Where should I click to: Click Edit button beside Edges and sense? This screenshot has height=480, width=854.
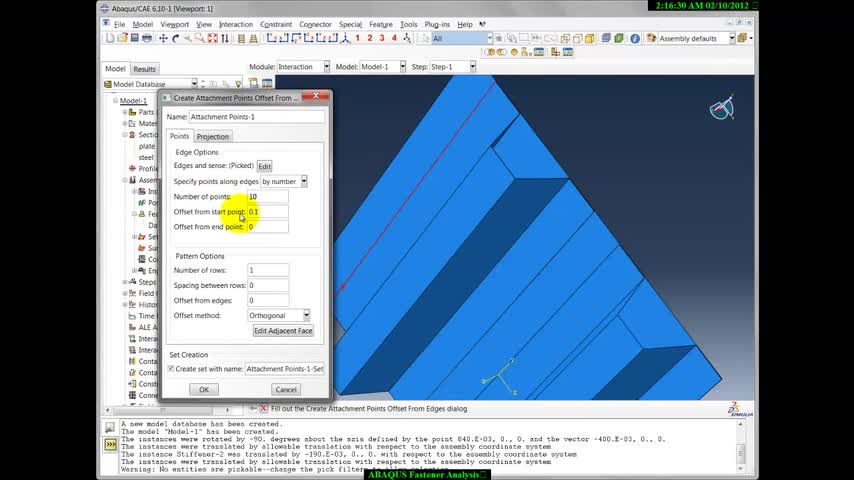click(264, 166)
